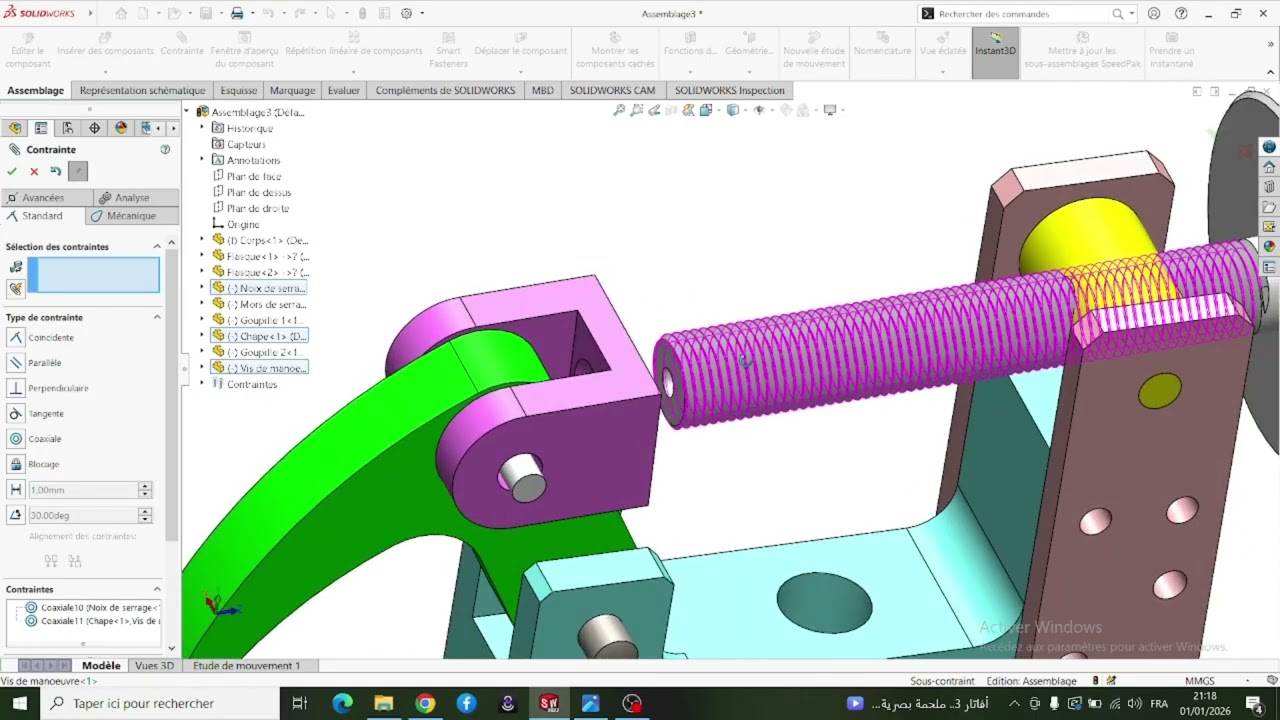Expand the Contraintes folder in tree

pos(202,384)
